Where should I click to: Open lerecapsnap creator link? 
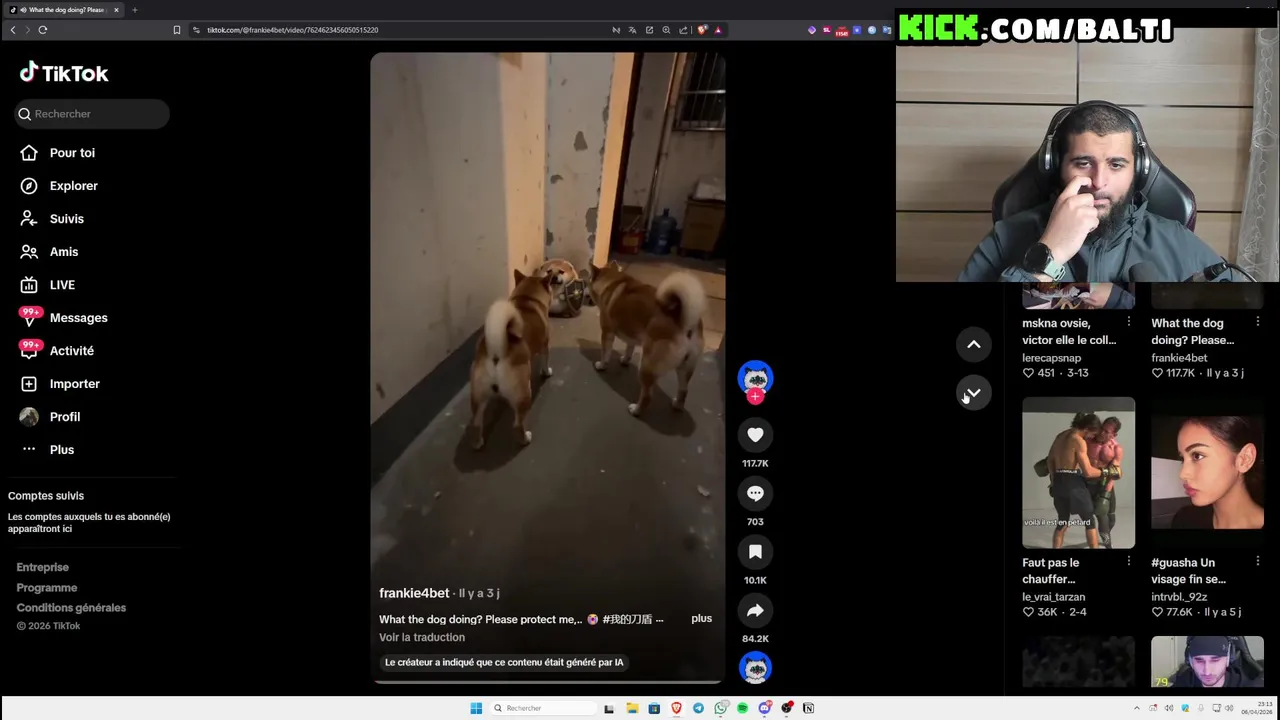click(1051, 358)
